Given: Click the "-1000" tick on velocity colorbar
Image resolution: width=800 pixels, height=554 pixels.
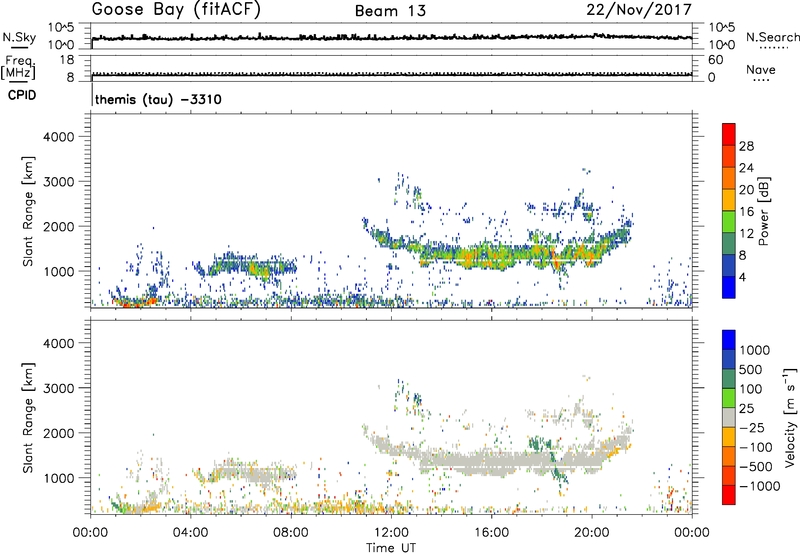Looking at the screenshot, I should 760,486.
